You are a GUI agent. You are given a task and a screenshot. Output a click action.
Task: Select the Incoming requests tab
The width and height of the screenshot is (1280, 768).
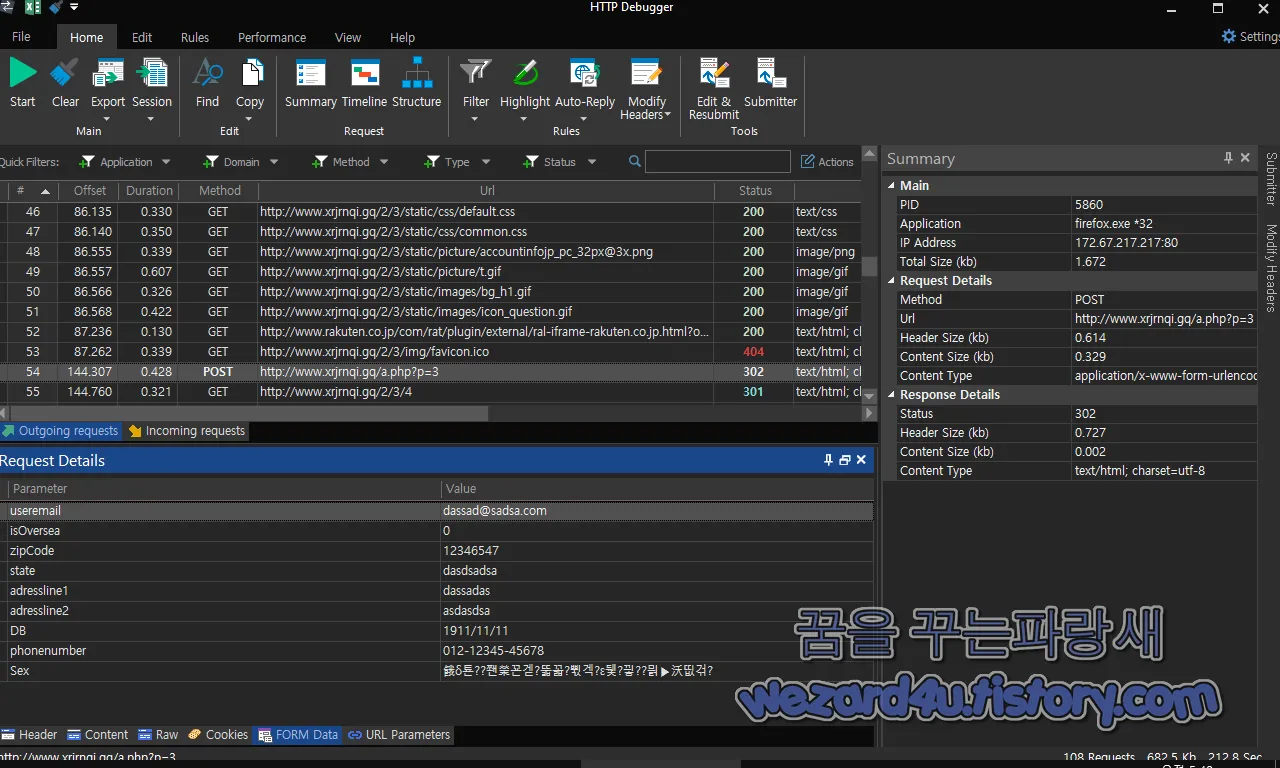coord(186,431)
